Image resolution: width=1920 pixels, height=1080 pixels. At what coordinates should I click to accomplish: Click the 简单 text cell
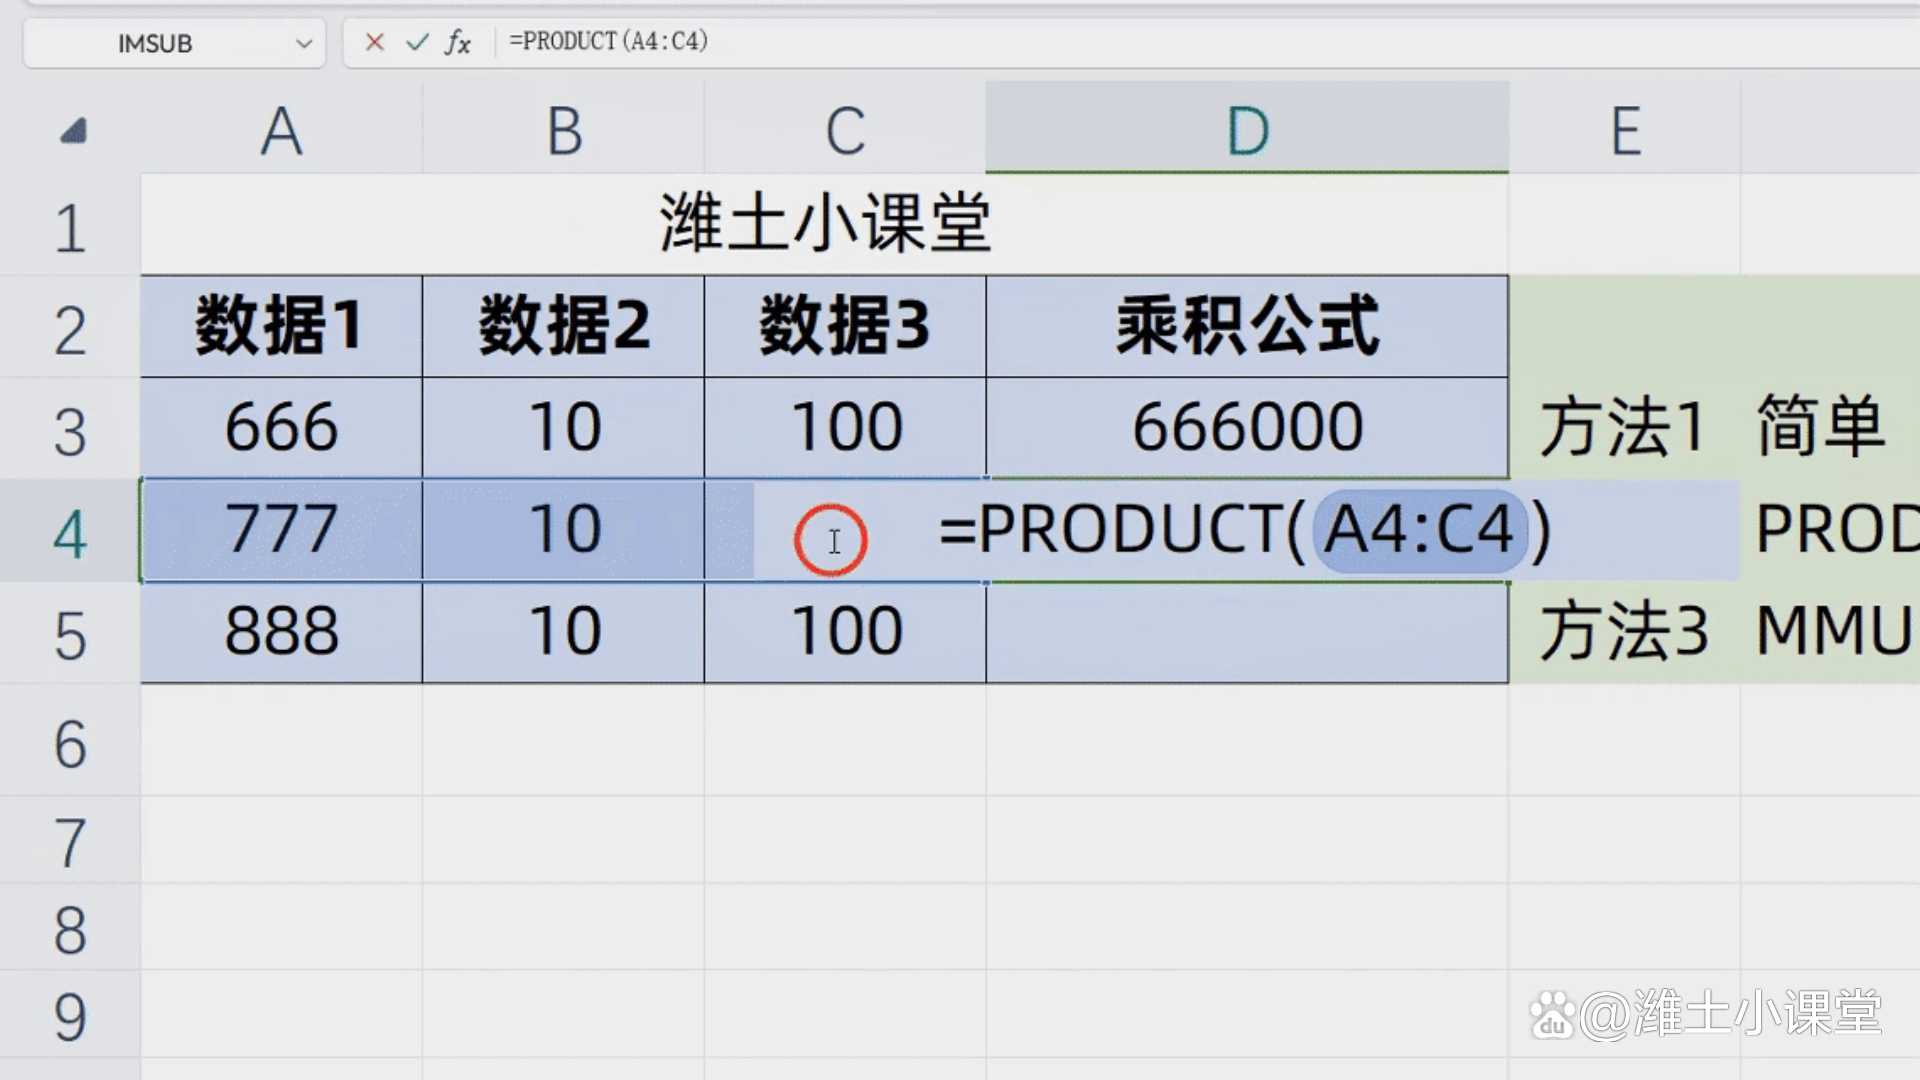(x=1820, y=426)
